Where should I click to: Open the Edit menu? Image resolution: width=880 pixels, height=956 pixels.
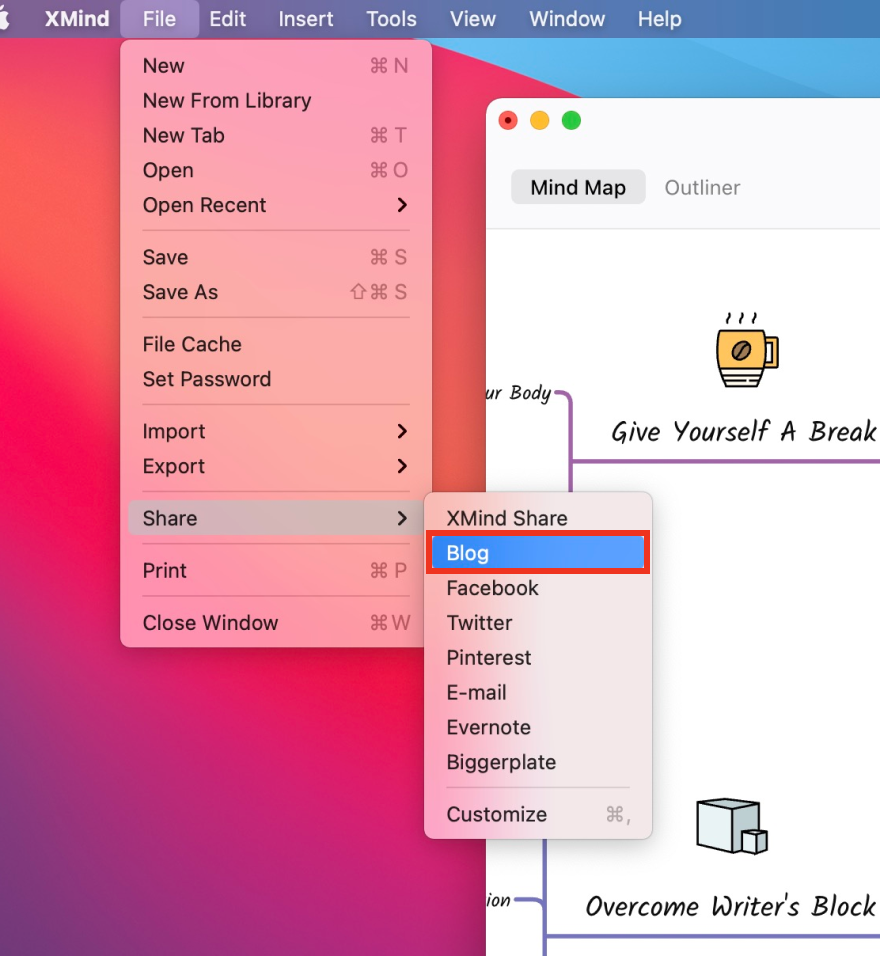[x=227, y=19]
